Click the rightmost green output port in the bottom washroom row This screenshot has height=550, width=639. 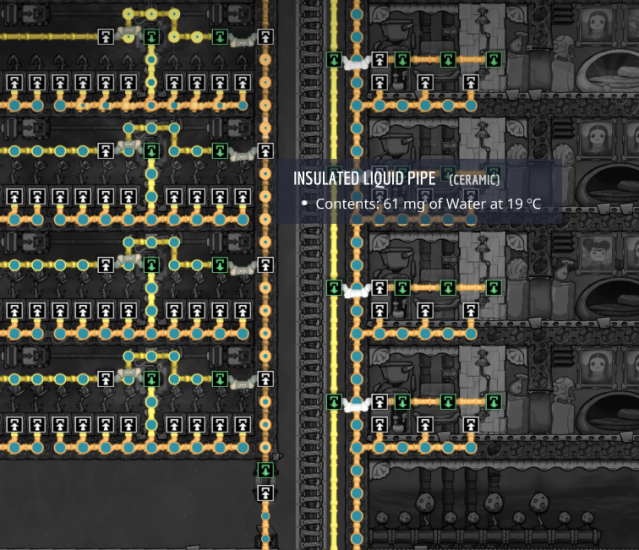494,402
